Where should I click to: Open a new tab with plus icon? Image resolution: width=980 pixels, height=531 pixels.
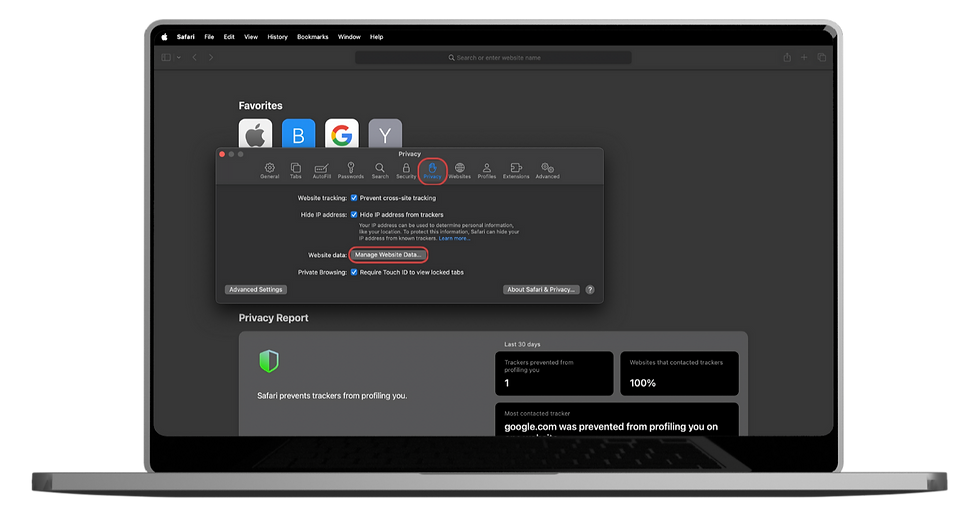click(804, 57)
